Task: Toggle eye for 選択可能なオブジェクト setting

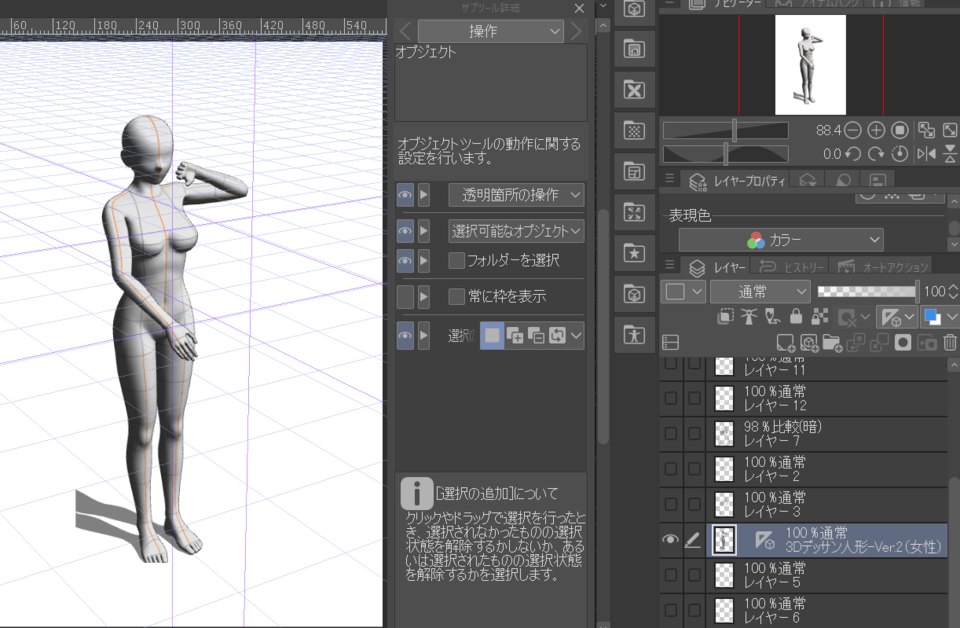Action: click(405, 231)
